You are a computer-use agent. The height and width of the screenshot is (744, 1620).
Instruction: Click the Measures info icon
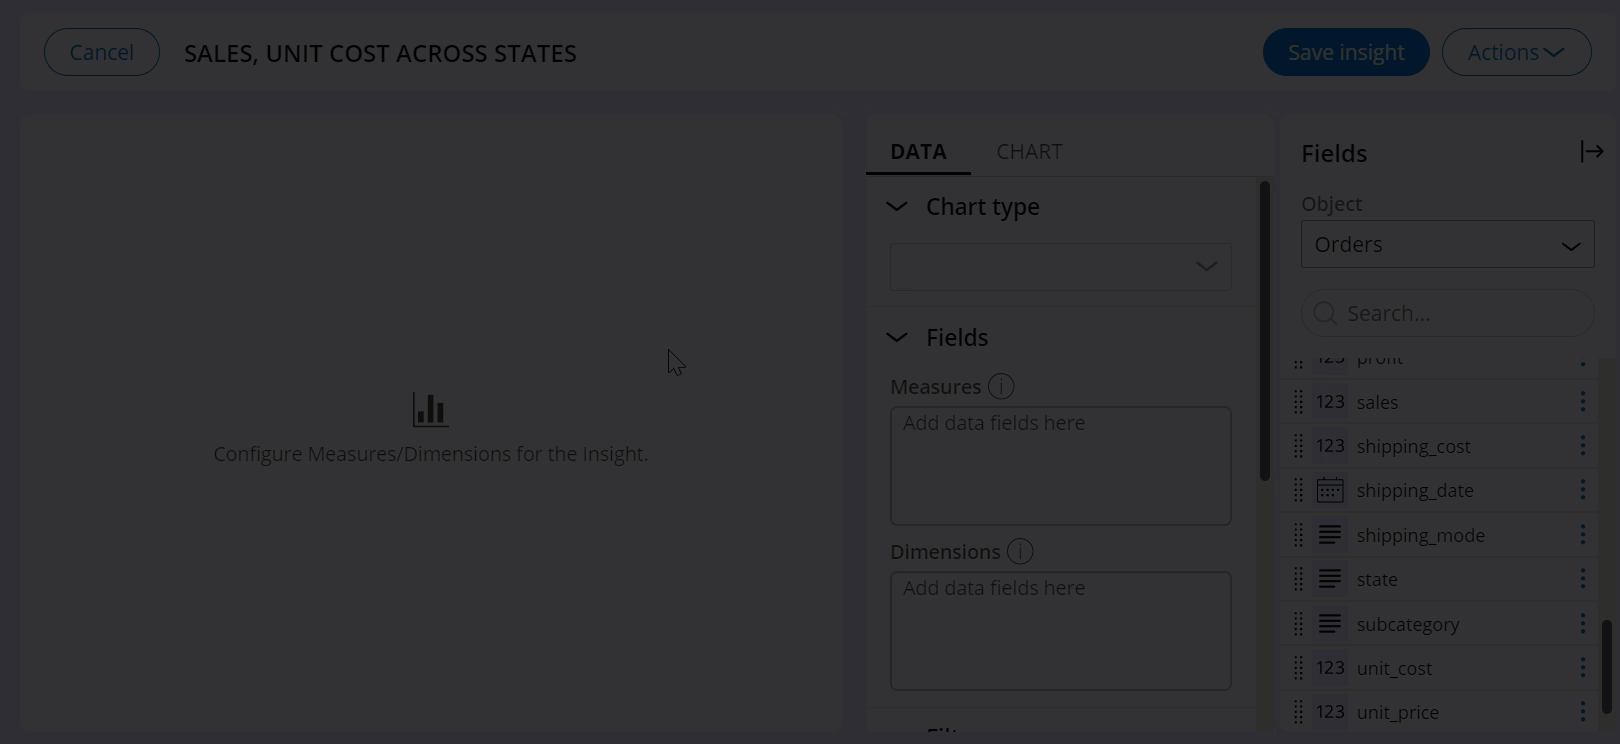(1001, 386)
